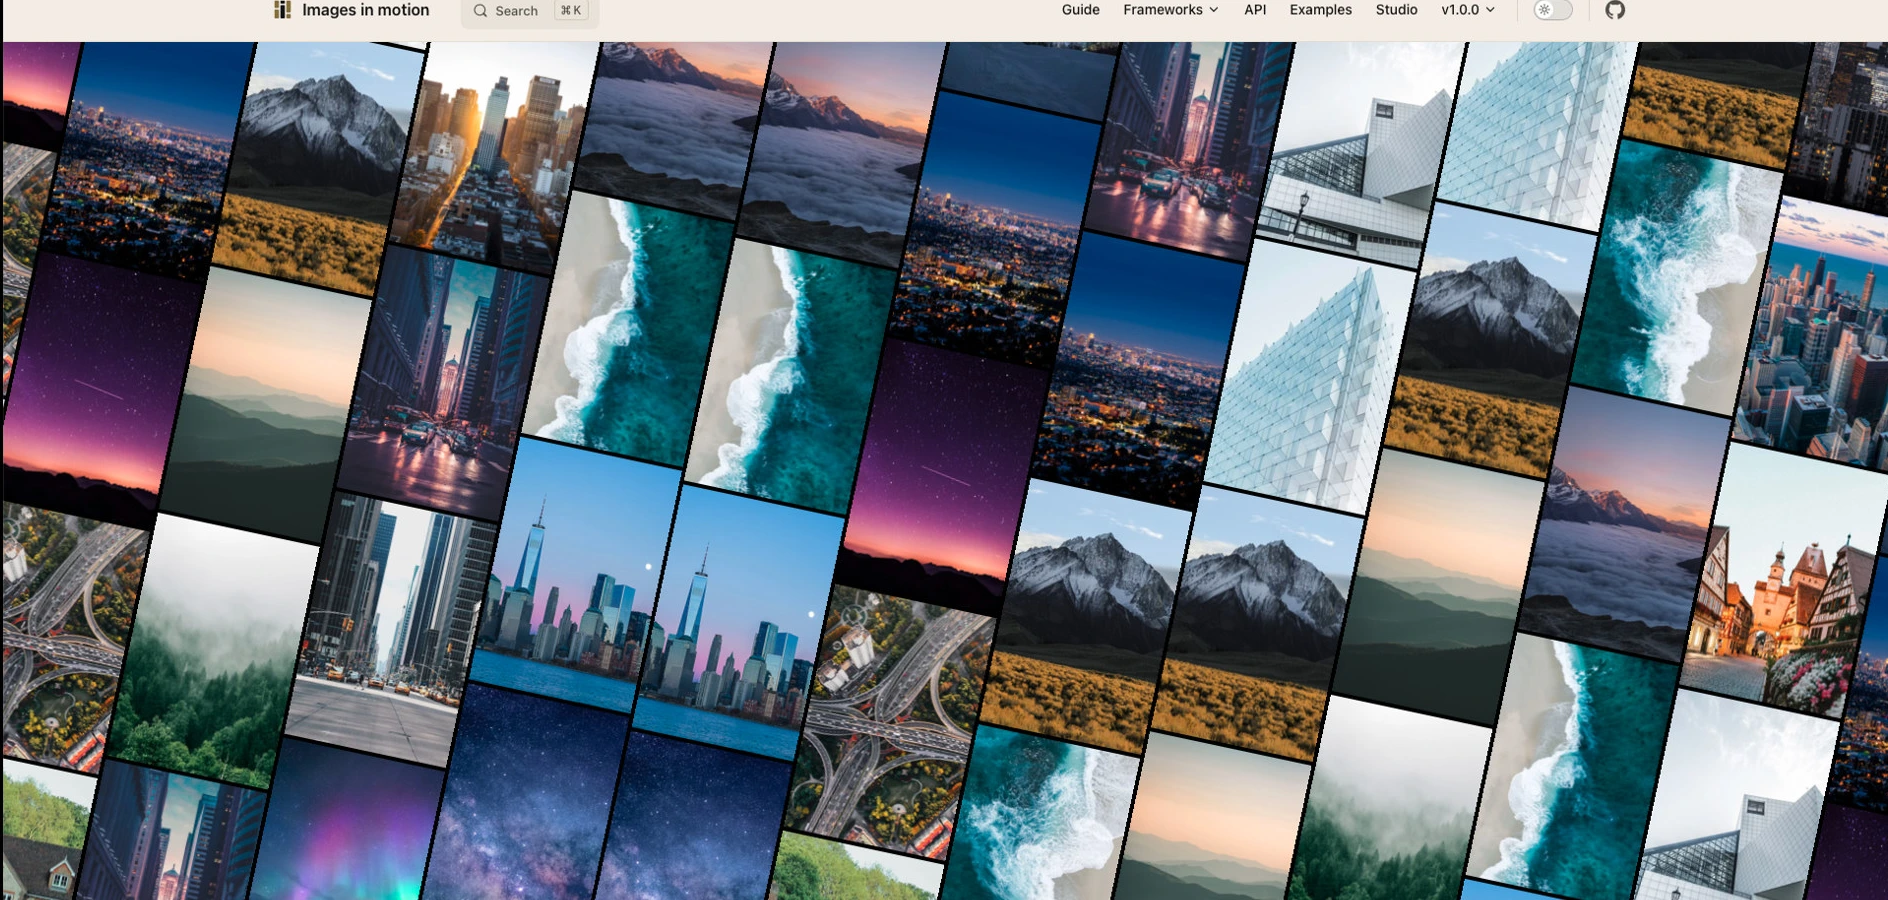Viewport: 1888px width, 900px height.
Task: Toggle the light/dark theme switch
Action: [1553, 10]
